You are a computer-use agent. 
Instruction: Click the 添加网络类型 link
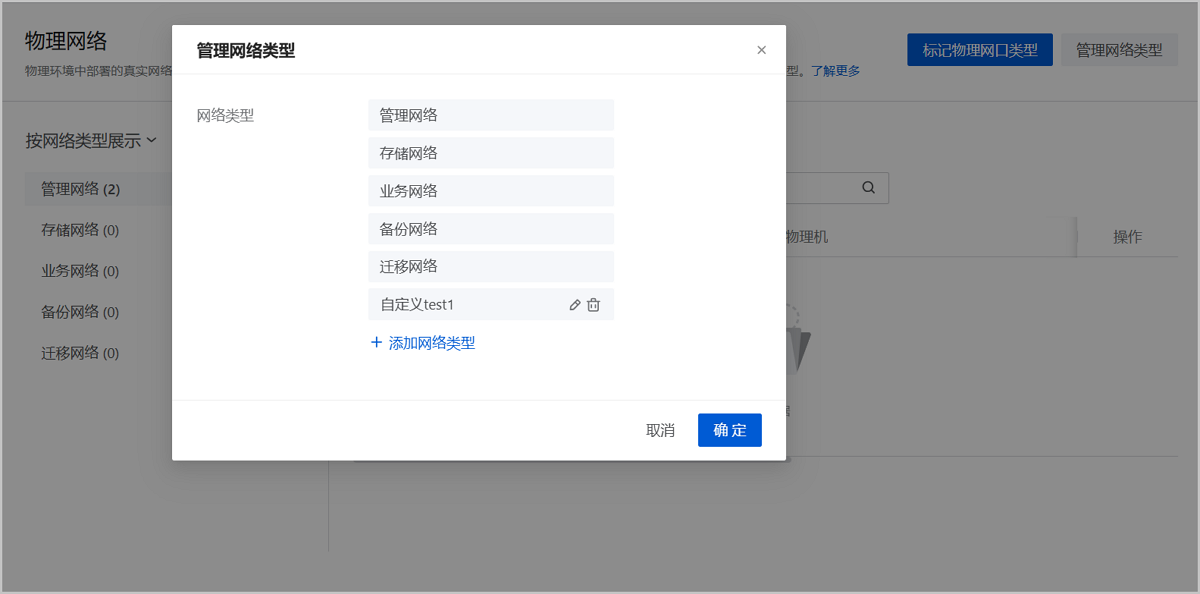click(431, 343)
